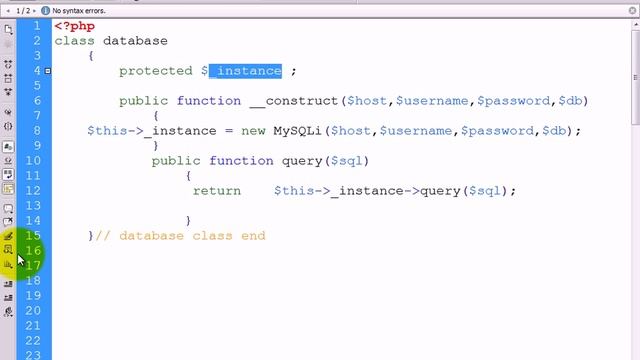Click the Apply Comment icon

(x=8, y=209)
